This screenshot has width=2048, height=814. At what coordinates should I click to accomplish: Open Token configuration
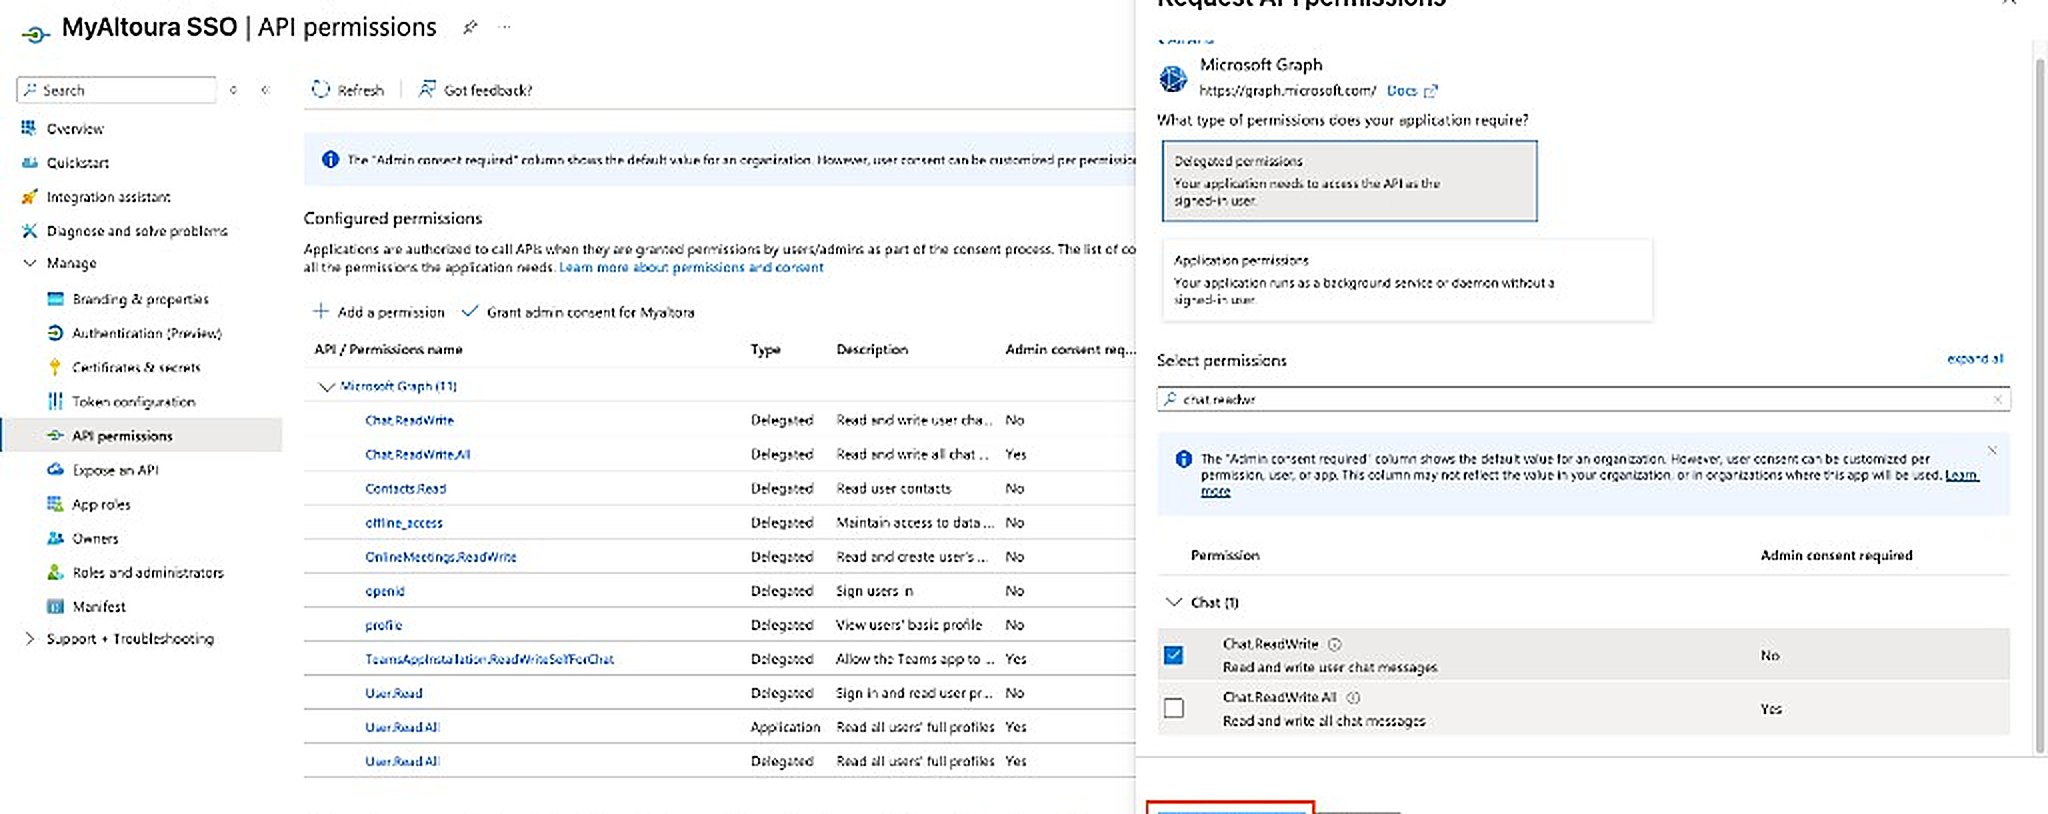133,401
